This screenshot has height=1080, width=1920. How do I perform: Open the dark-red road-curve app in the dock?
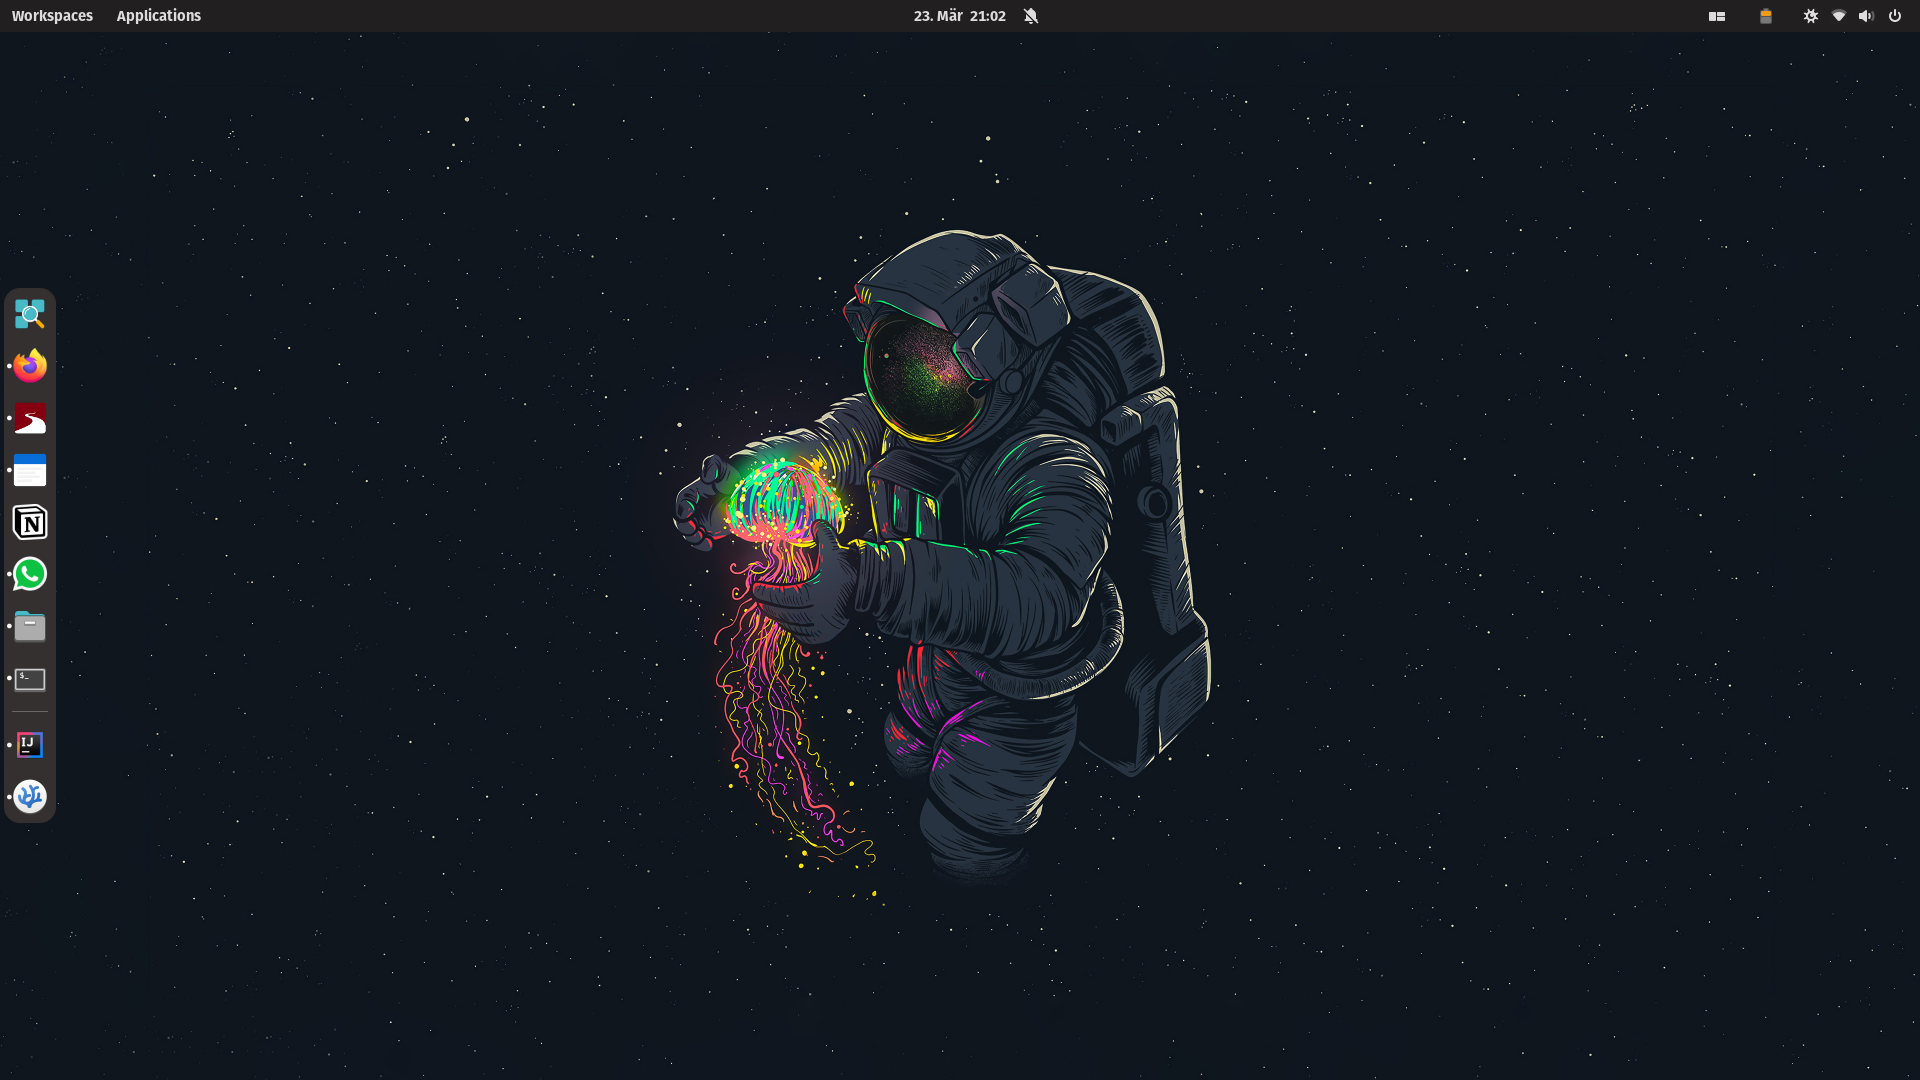click(x=30, y=418)
